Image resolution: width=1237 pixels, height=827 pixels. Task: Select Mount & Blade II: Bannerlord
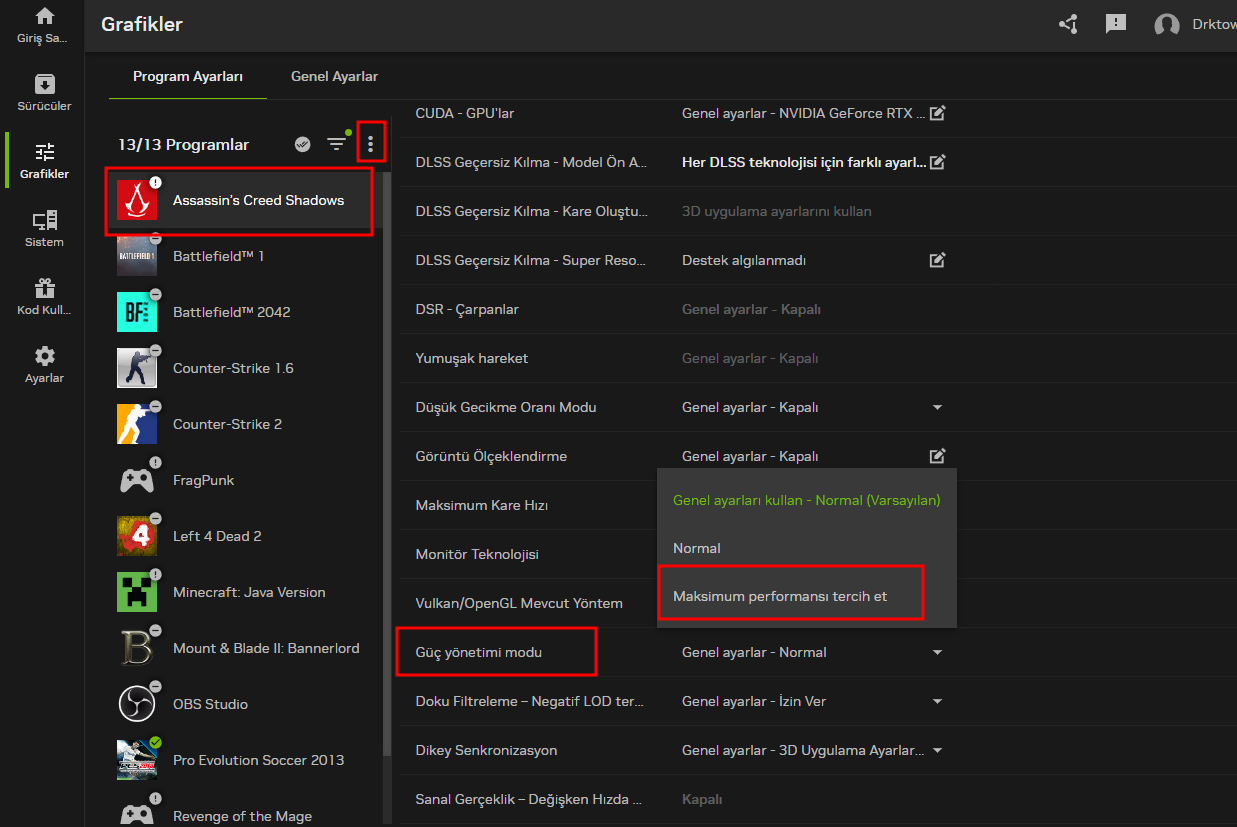(x=245, y=648)
